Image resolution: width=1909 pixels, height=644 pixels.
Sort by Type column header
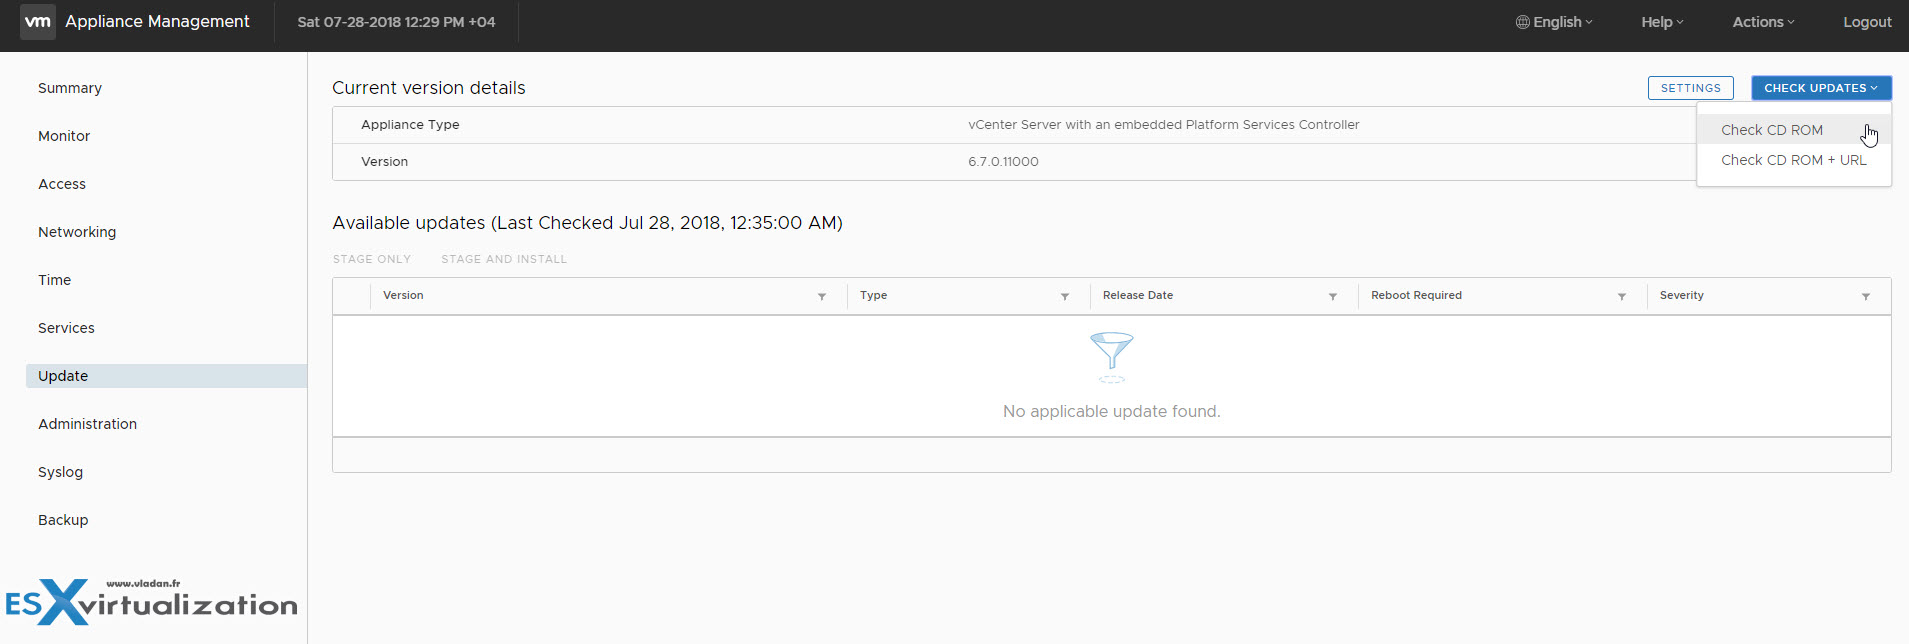click(873, 296)
